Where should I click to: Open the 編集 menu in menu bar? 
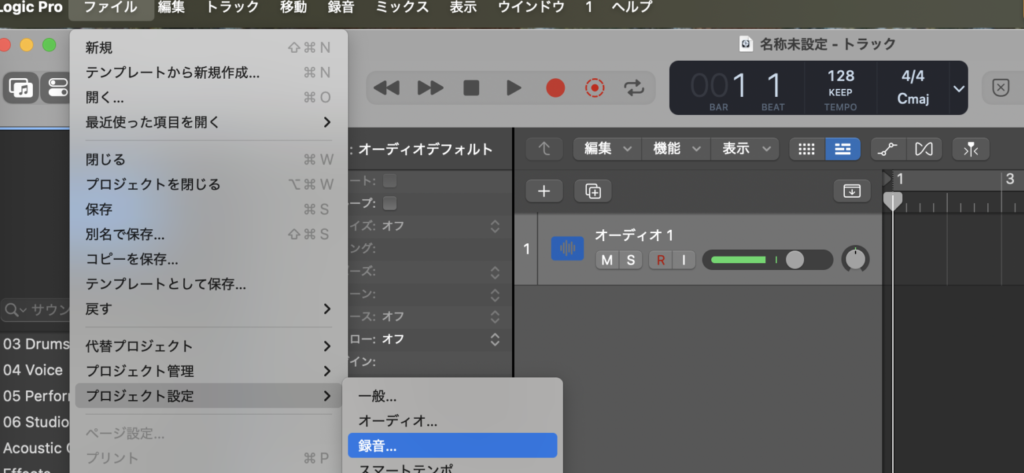[171, 8]
